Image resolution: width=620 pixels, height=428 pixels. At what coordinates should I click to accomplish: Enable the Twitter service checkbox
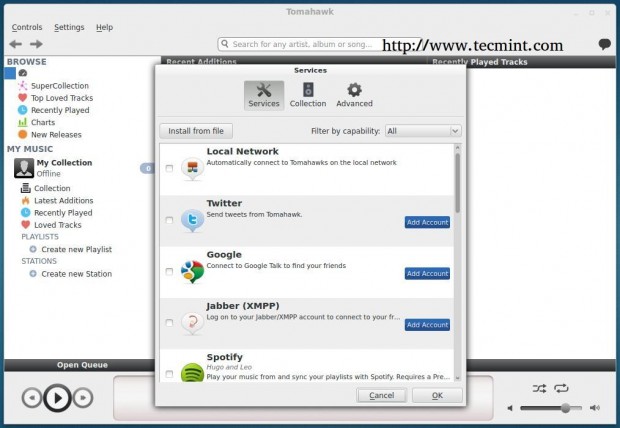click(169, 220)
